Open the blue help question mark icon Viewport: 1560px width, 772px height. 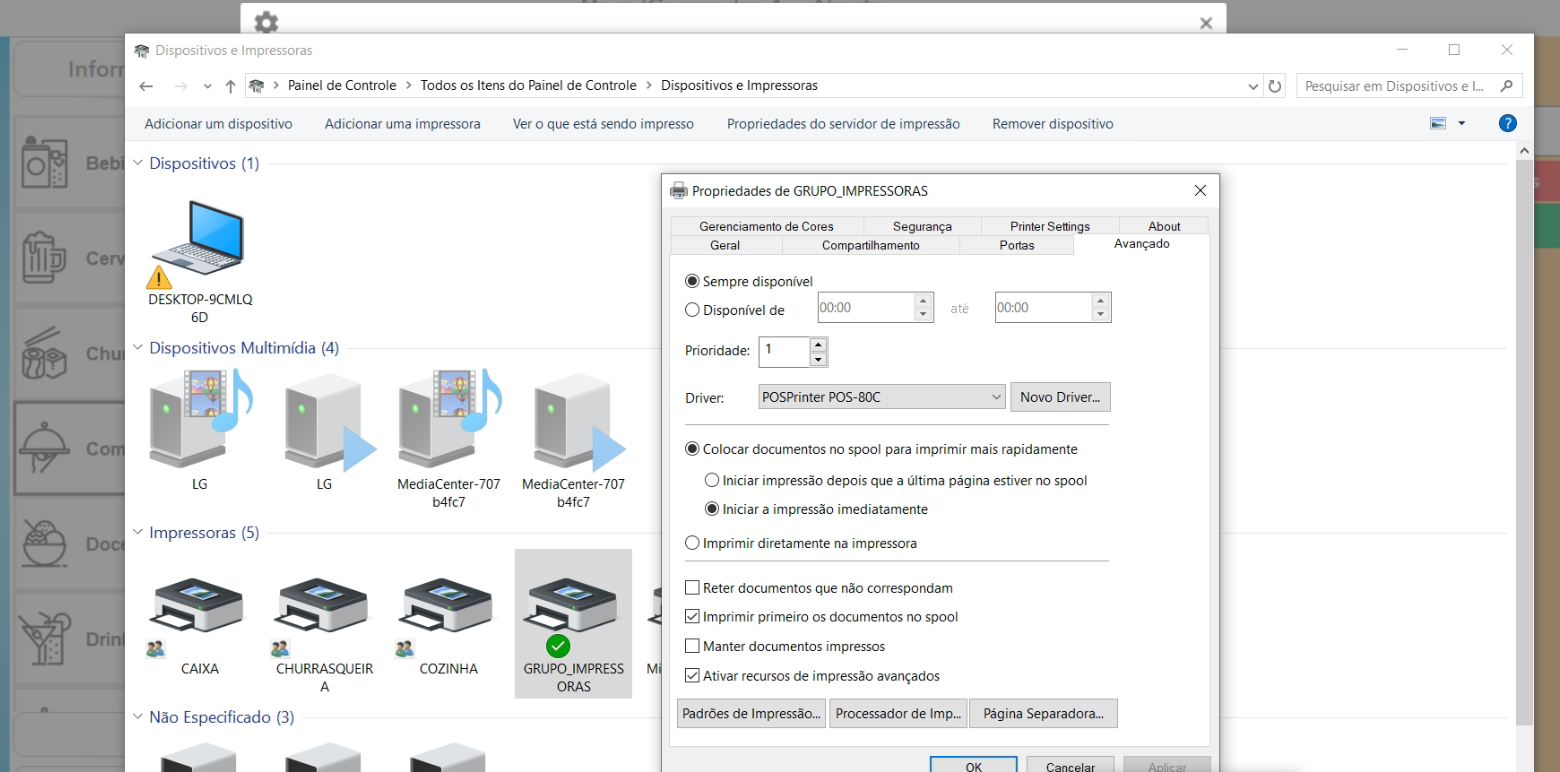pyautogui.click(x=1508, y=124)
